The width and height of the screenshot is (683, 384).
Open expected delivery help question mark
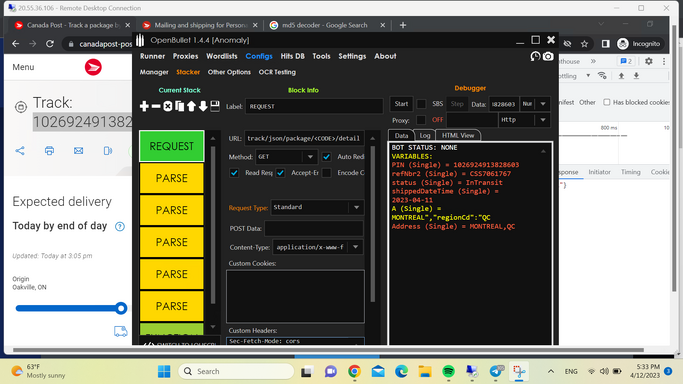coord(120,226)
